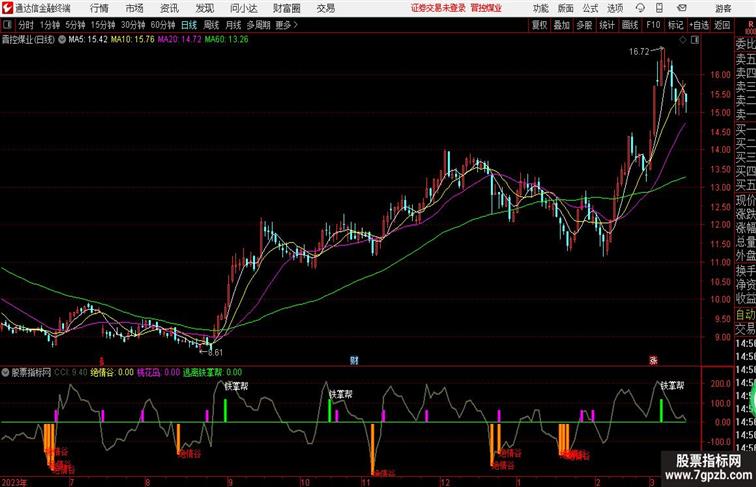Select the 周线 weekly chart tab
Screen dimensions: 756x487
tap(211, 25)
